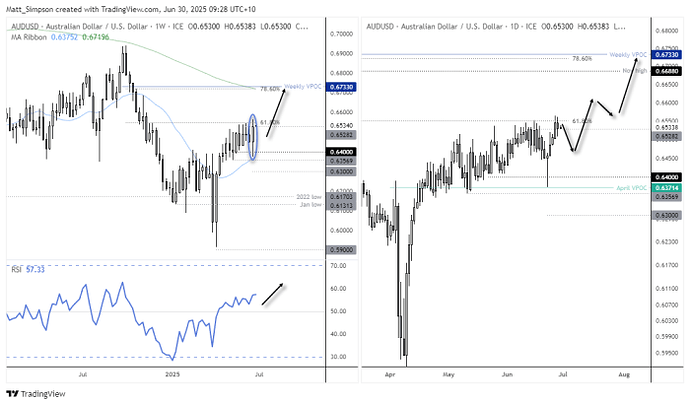Click the Apr label on daily time axis
The width and height of the screenshot is (690, 405).
point(390,375)
